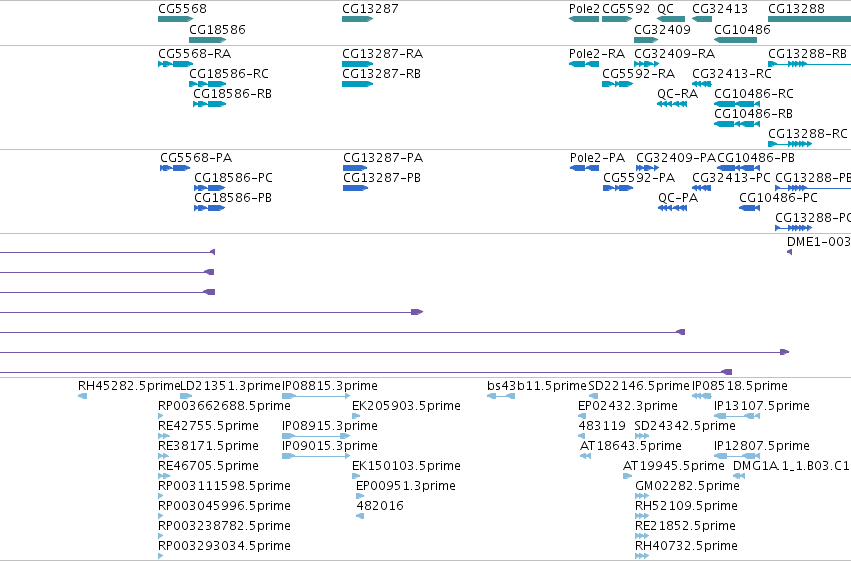Image resolution: width=851 pixels, height=561 pixels.
Task: Select EST RP003045996.5prime
Action: (224, 506)
